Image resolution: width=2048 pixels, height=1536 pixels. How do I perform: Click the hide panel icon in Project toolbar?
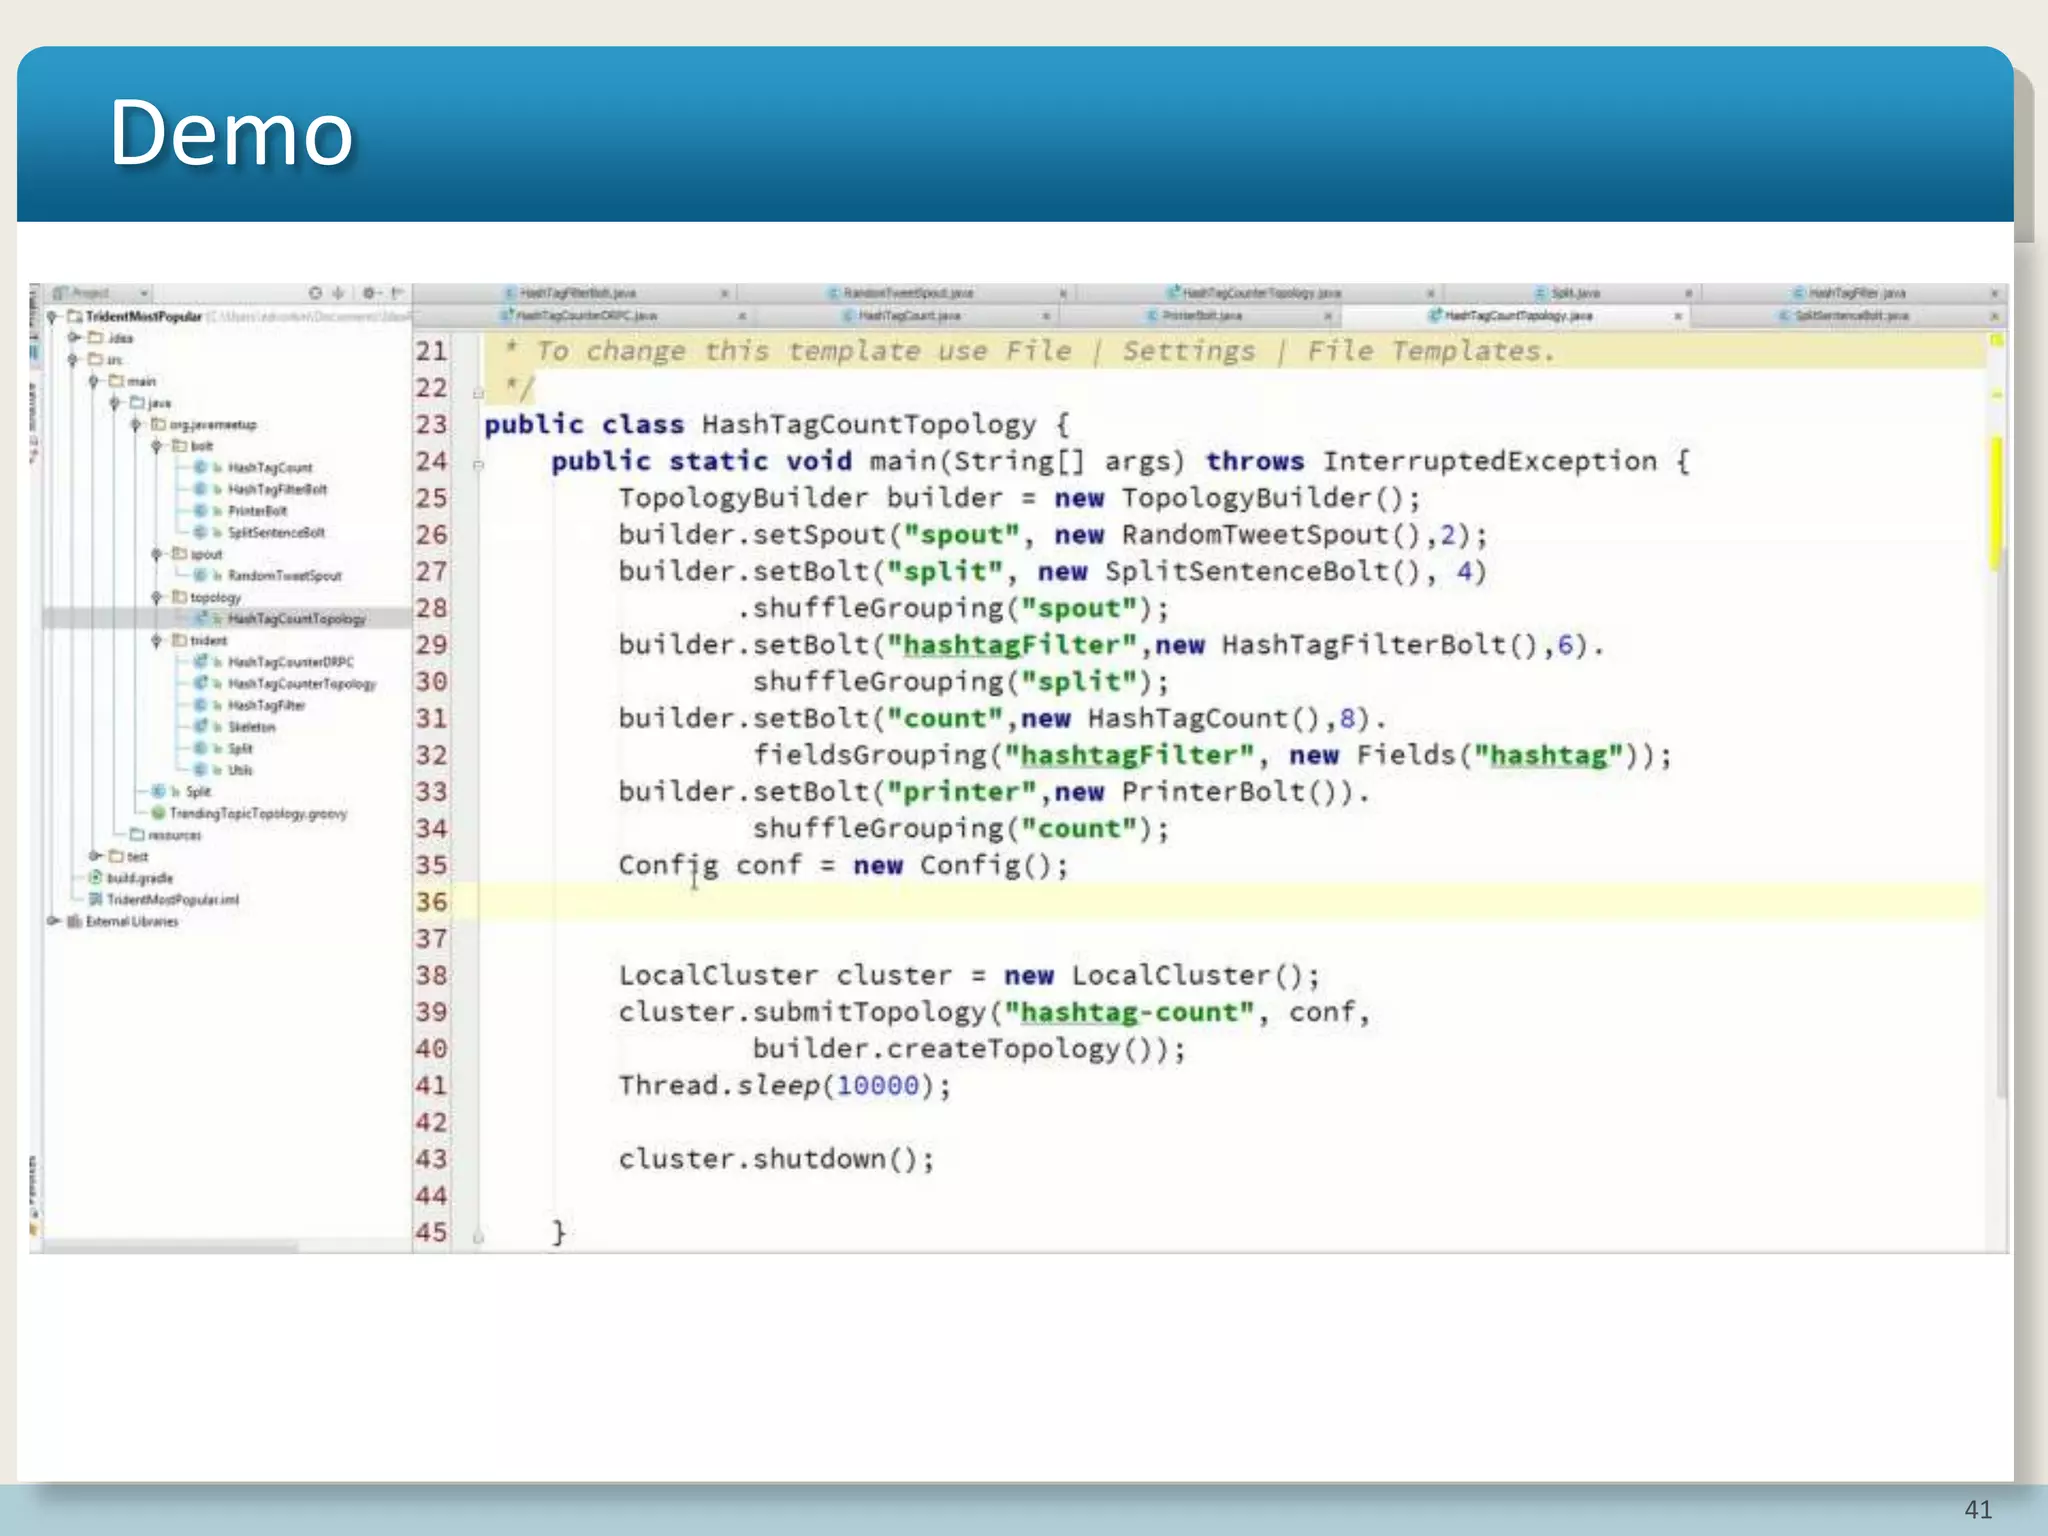click(397, 293)
